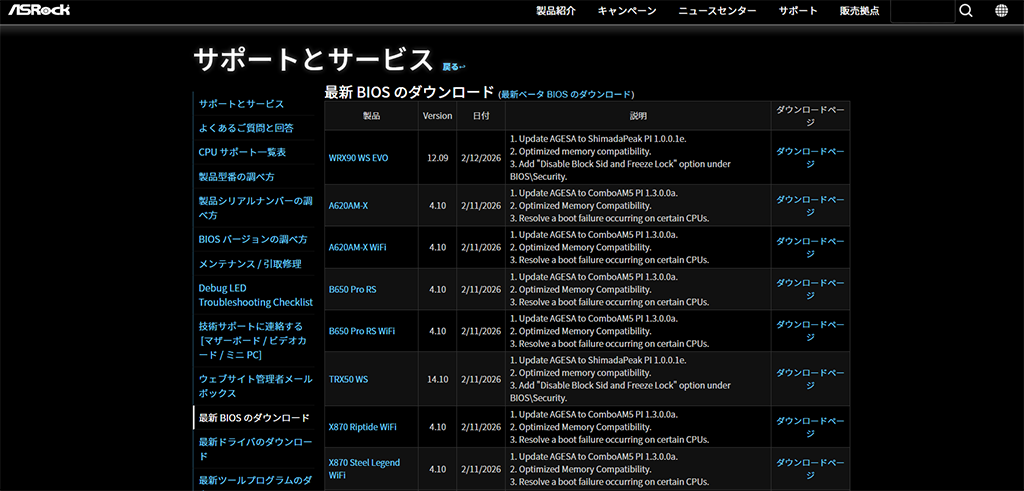Open the キャンペーン menu item

[627, 11]
